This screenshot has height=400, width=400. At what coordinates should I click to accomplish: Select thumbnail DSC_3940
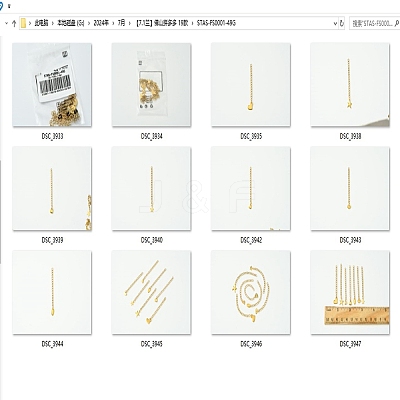click(x=151, y=189)
